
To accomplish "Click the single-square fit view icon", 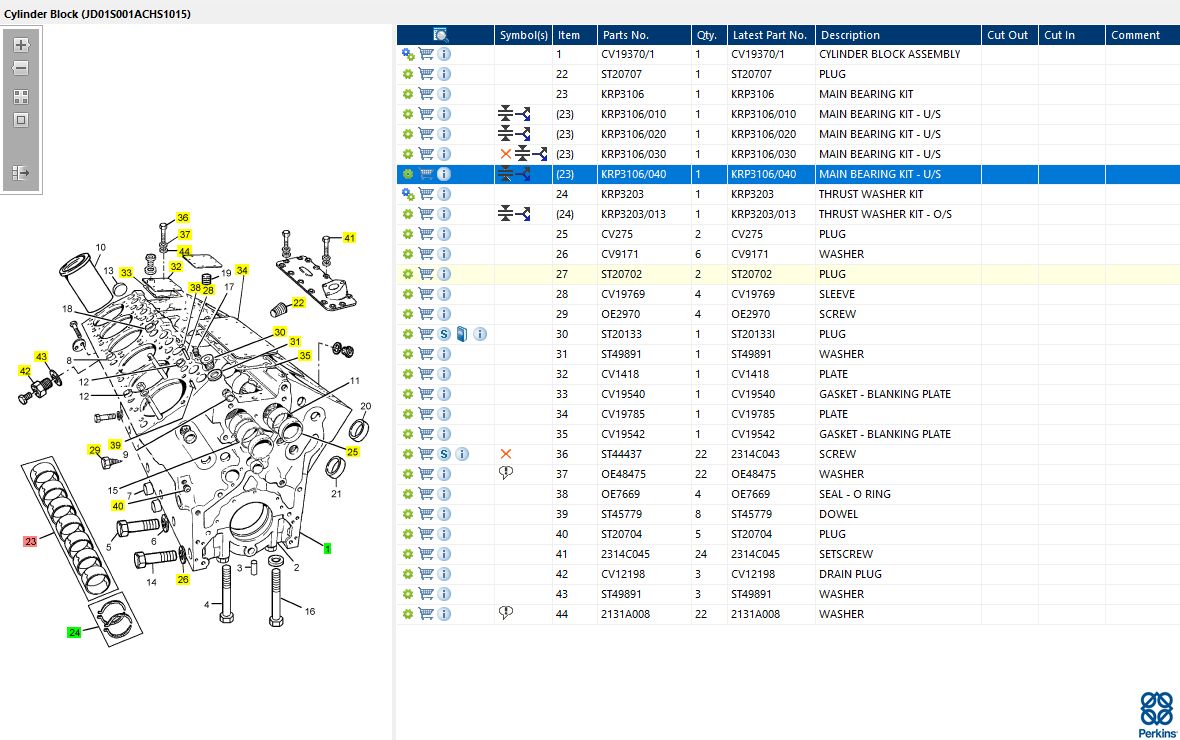I will (x=21, y=120).
